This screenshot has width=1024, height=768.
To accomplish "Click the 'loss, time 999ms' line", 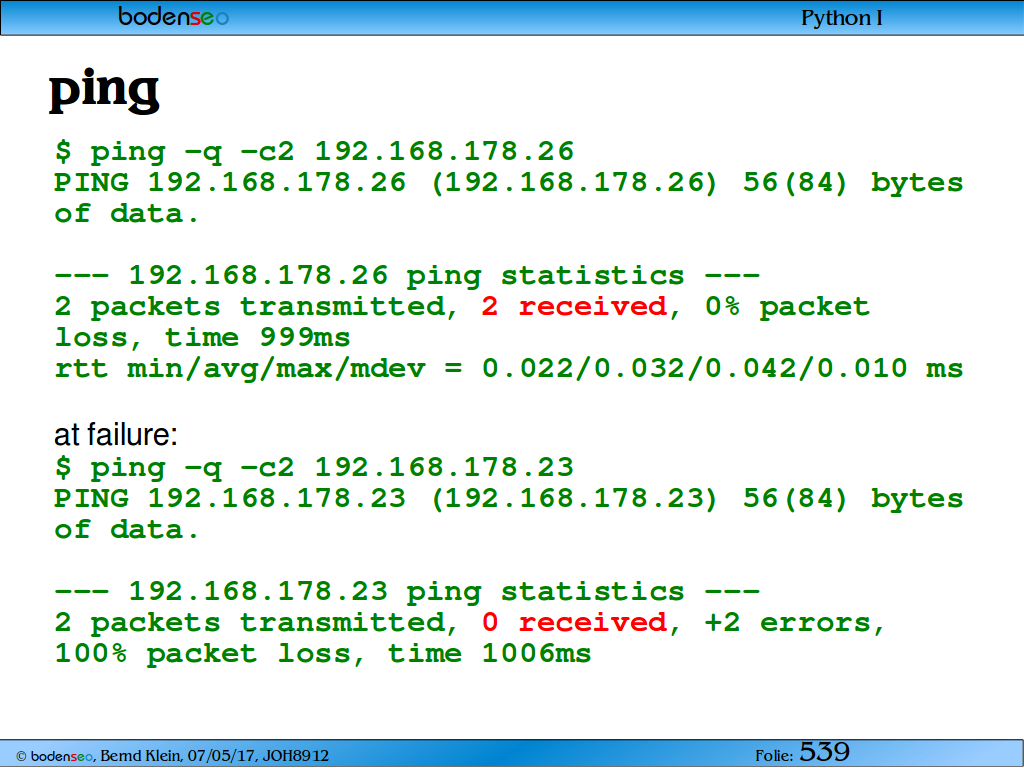I will [202, 338].
